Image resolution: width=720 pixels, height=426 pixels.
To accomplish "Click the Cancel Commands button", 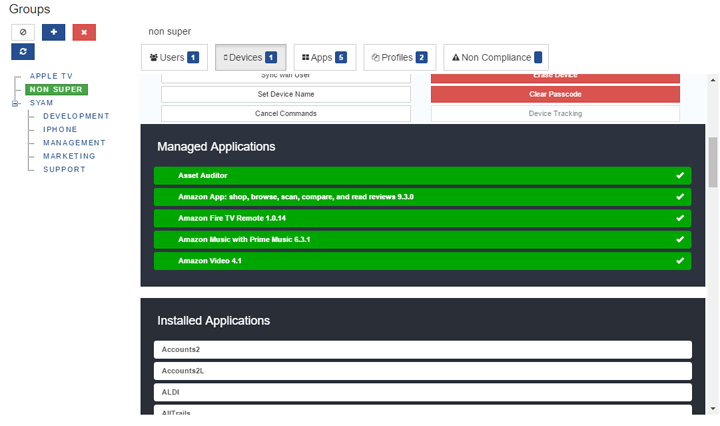I will (286, 113).
